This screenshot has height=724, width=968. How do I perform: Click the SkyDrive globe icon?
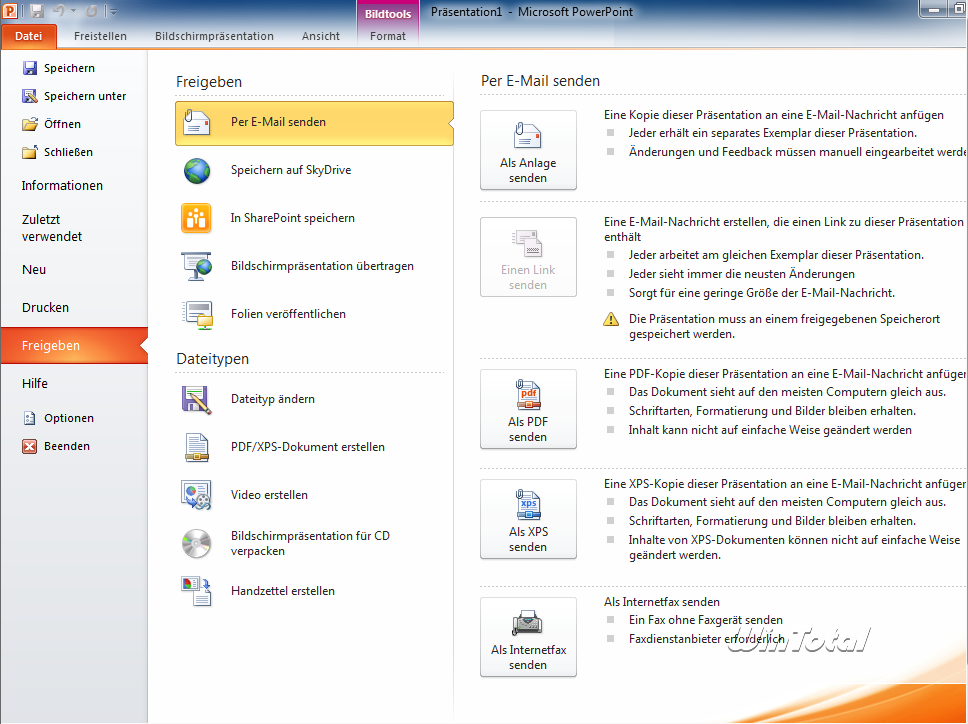tap(197, 170)
